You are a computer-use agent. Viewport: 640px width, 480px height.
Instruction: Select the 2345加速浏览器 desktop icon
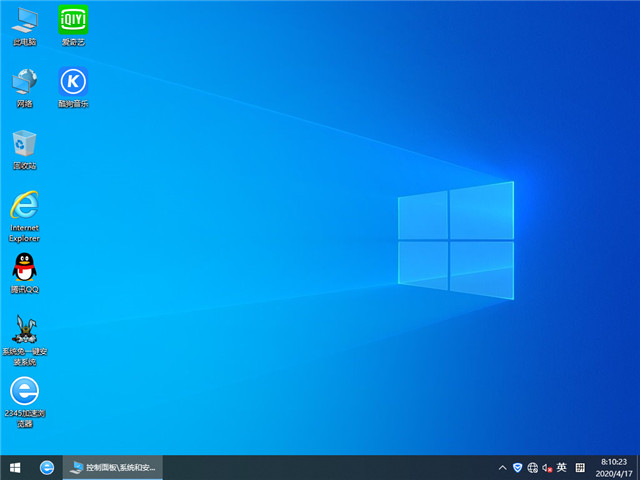point(24,402)
